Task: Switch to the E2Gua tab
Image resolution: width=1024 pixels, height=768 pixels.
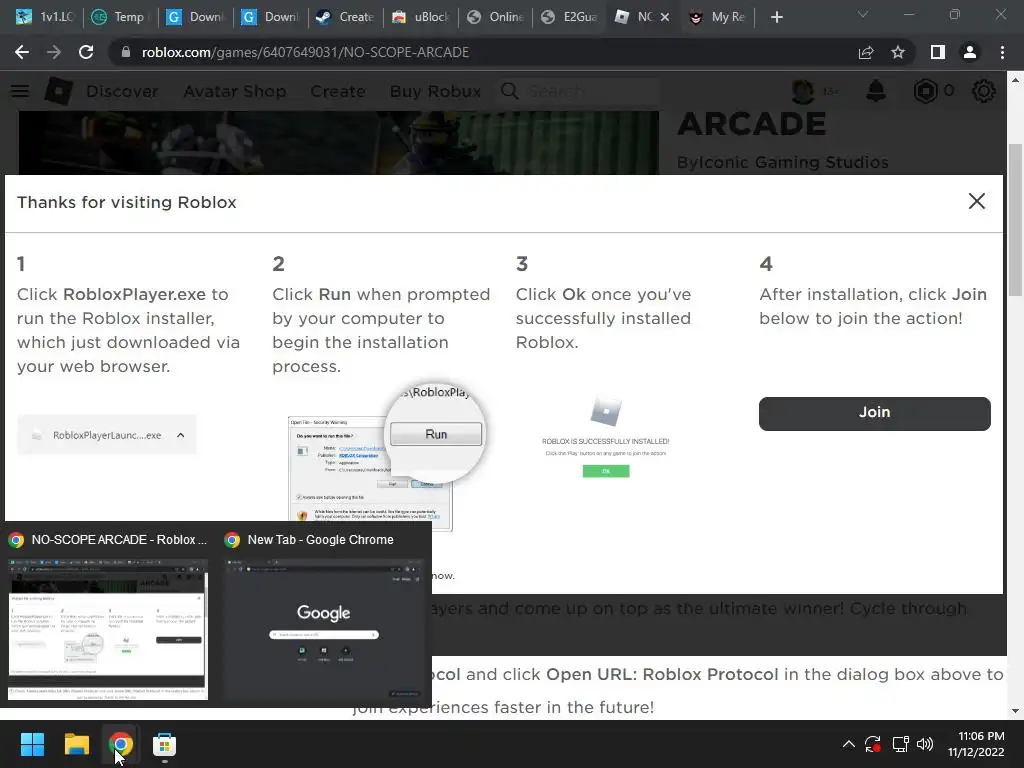Action: pos(570,17)
